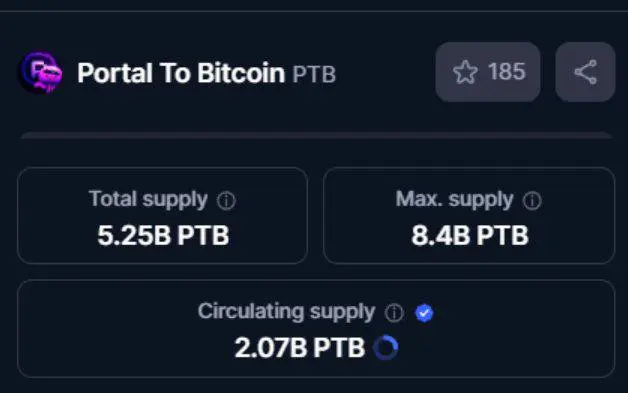Click the 5.25B PTB total supply value

[x=163, y=235]
